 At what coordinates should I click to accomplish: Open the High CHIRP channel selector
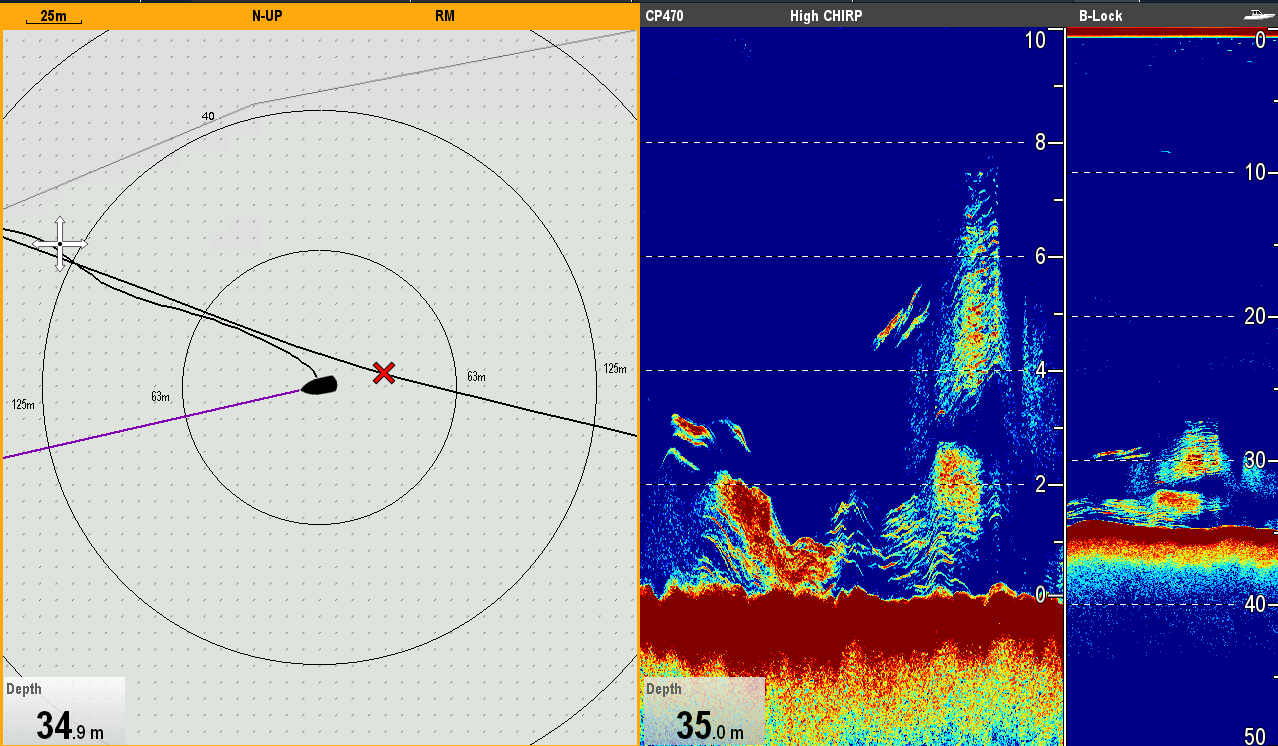tap(825, 16)
